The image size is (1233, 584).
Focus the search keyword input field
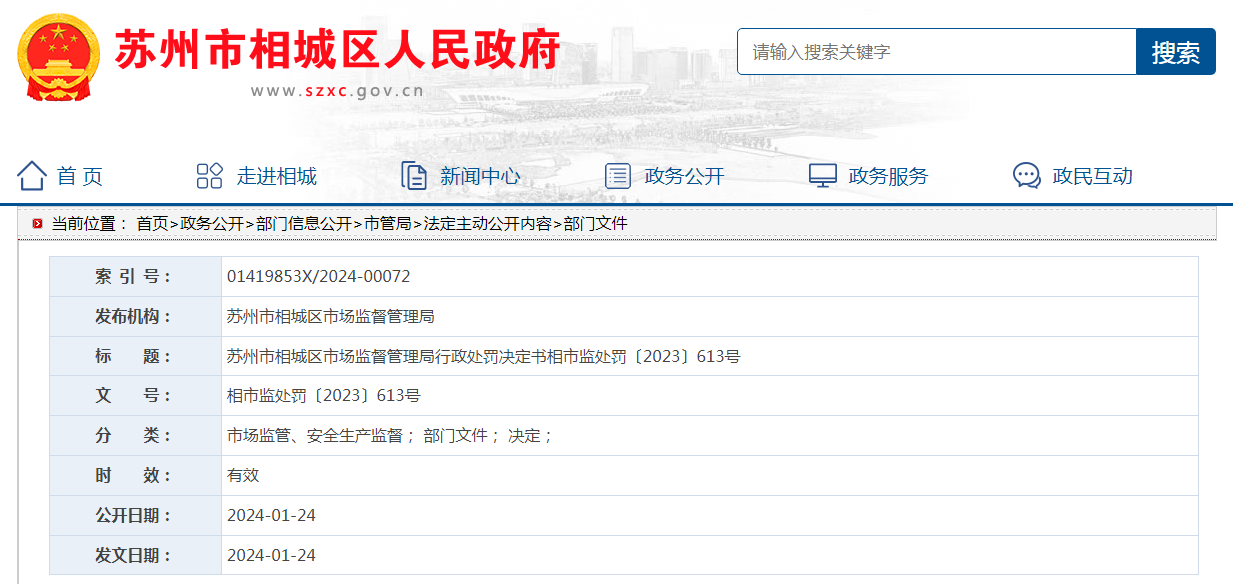coord(936,52)
